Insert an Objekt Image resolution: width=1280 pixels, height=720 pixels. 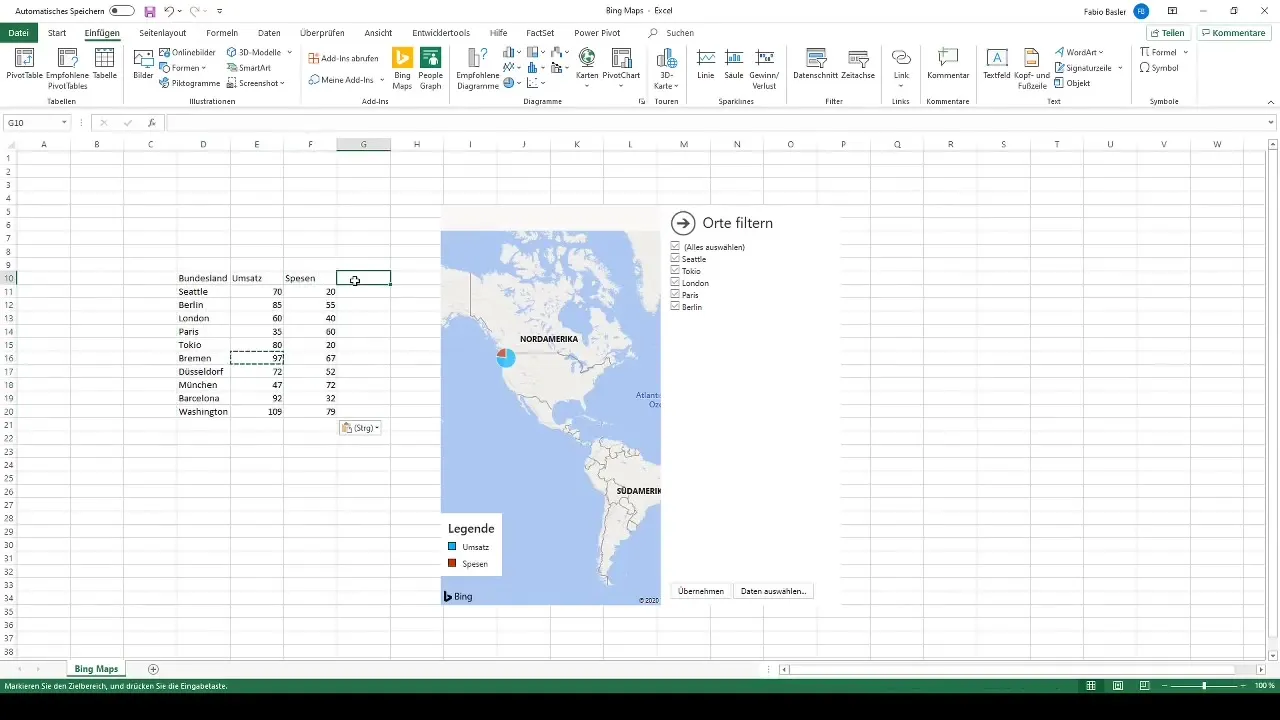pos(1072,83)
